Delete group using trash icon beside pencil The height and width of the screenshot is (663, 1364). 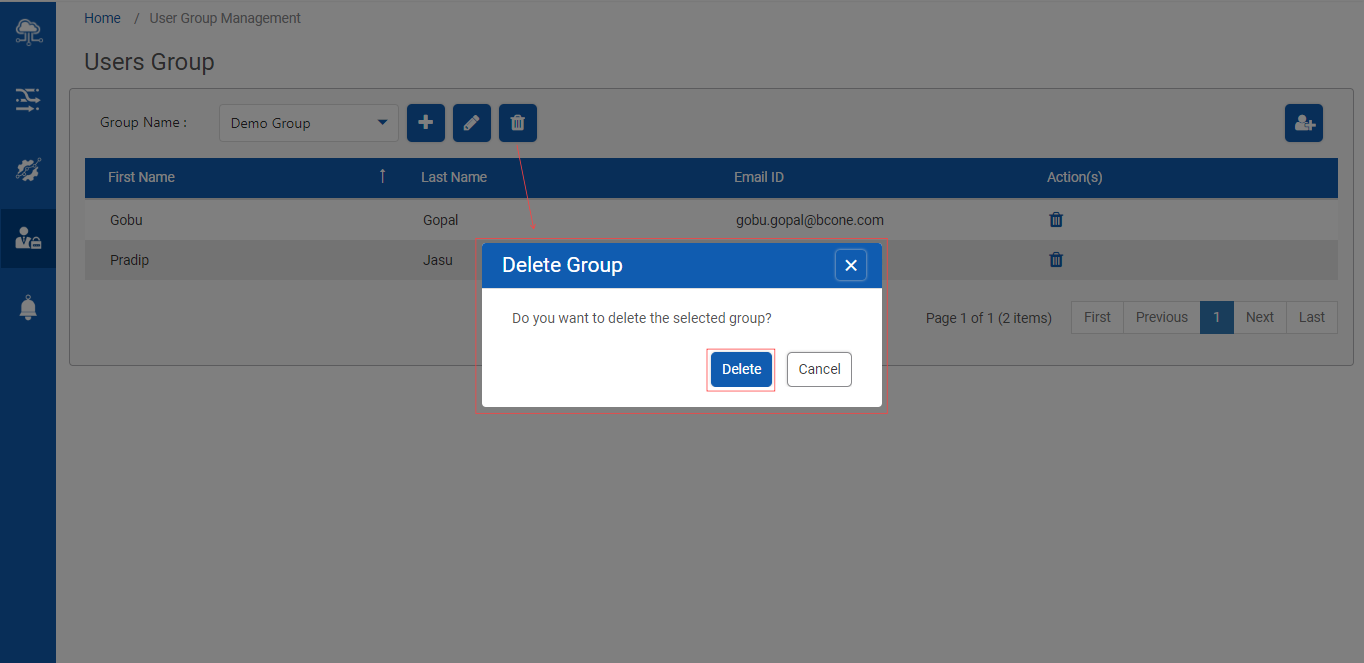pyautogui.click(x=518, y=123)
